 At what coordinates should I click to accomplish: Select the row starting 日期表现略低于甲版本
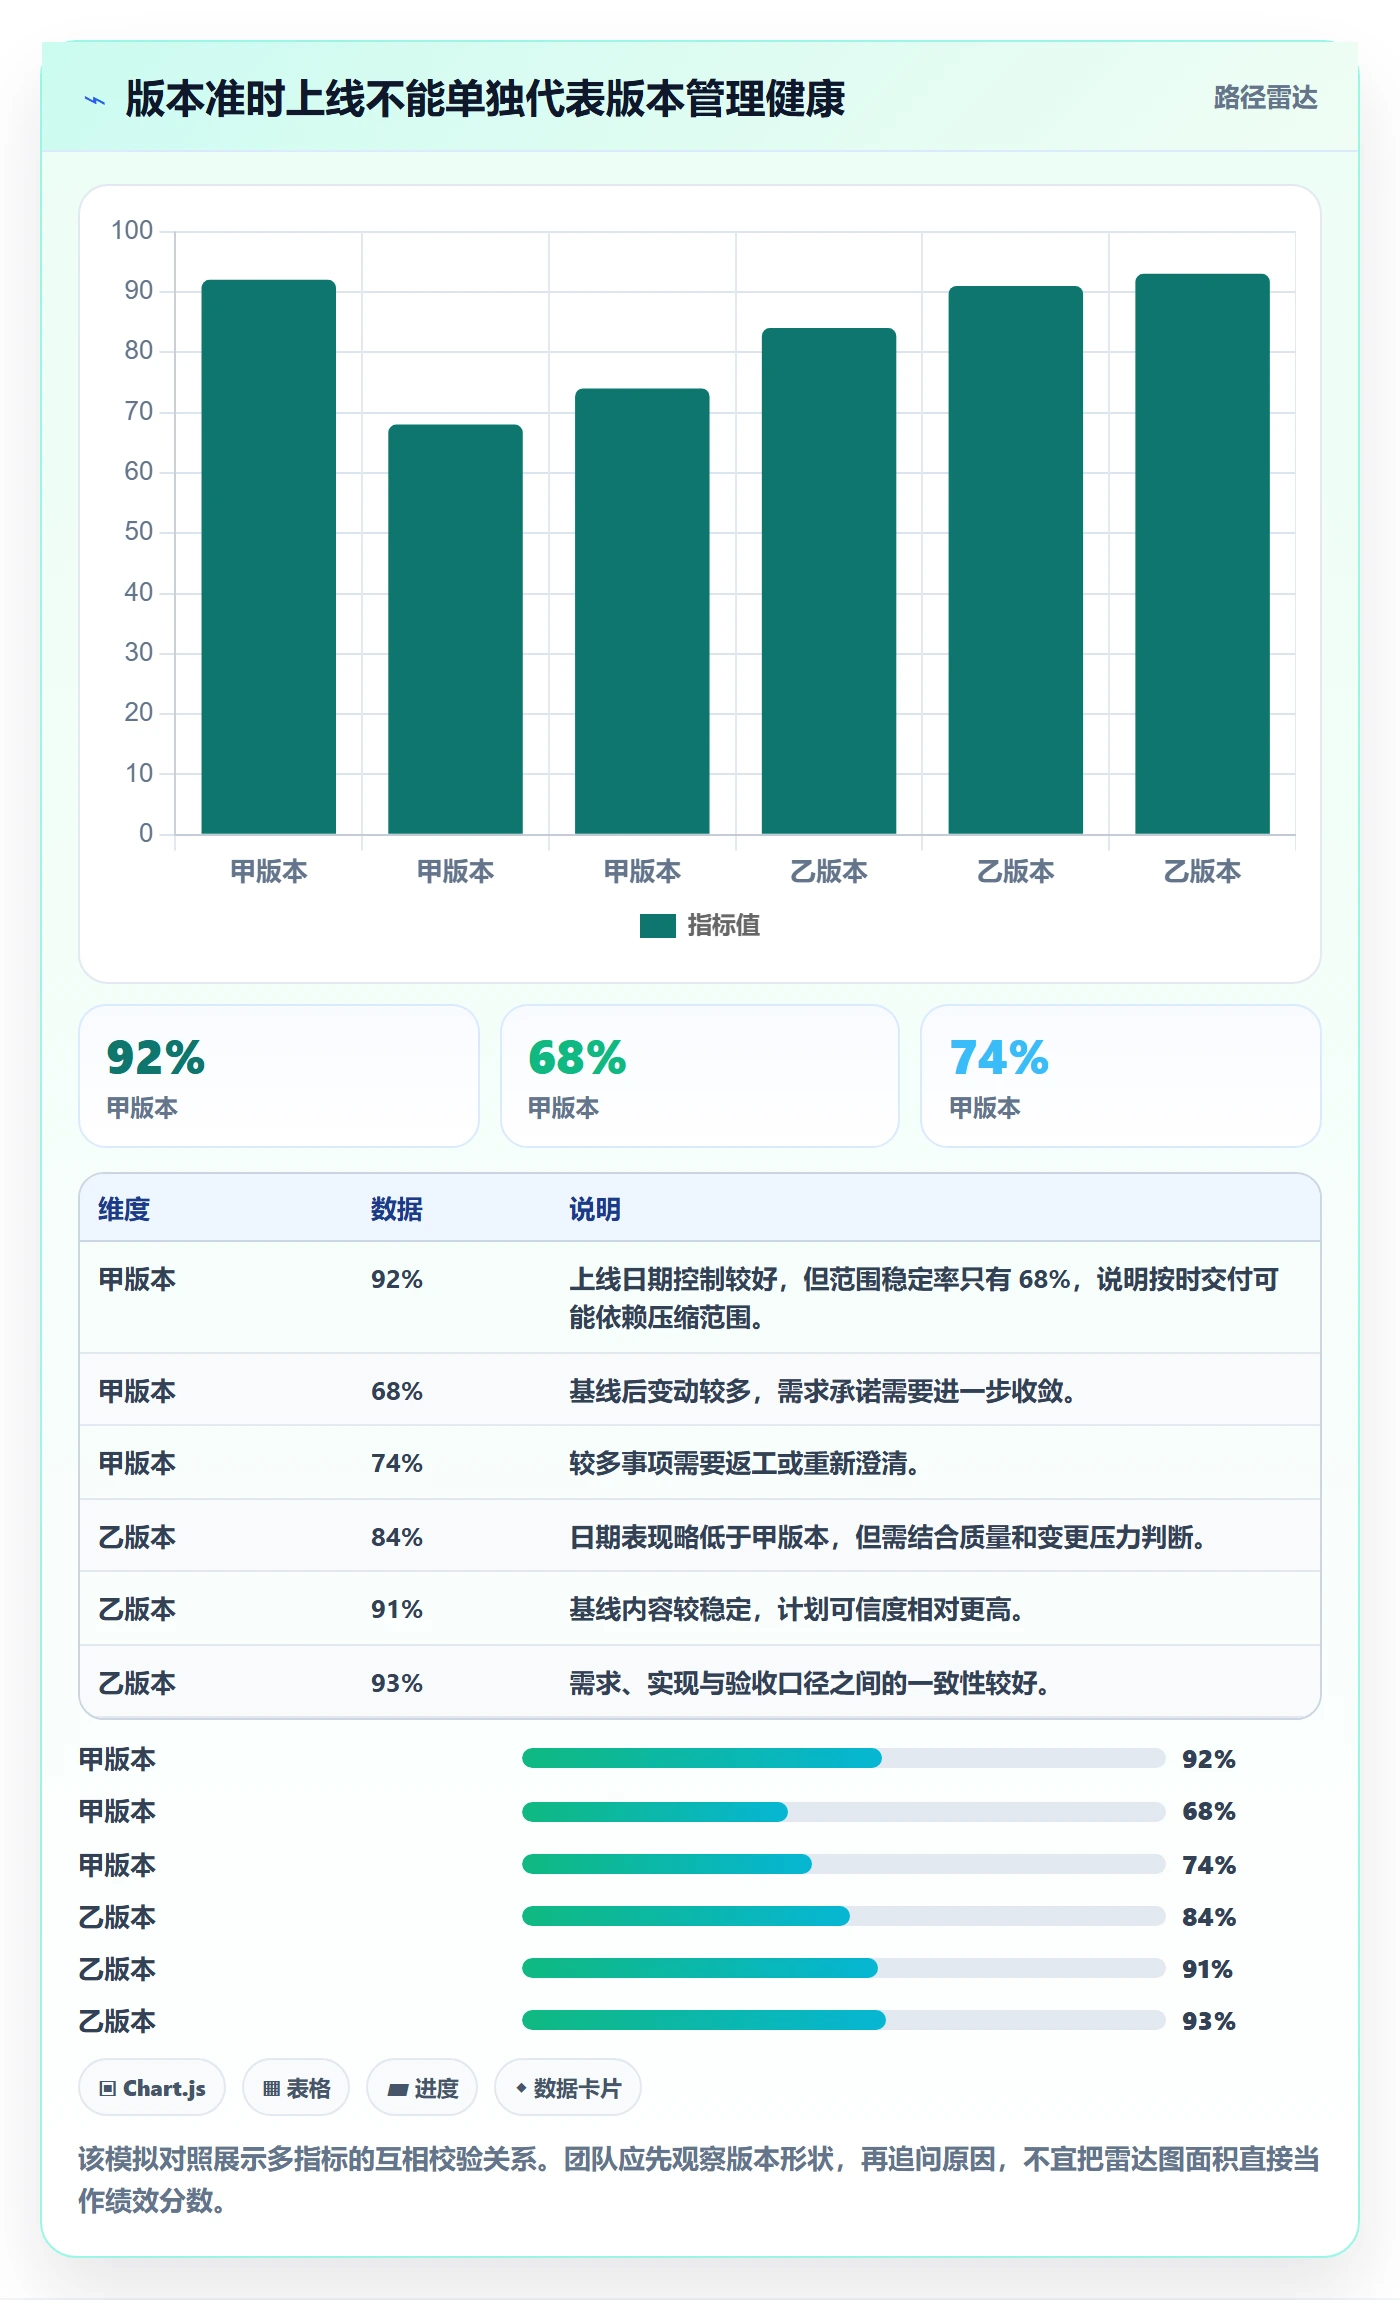700,1536
